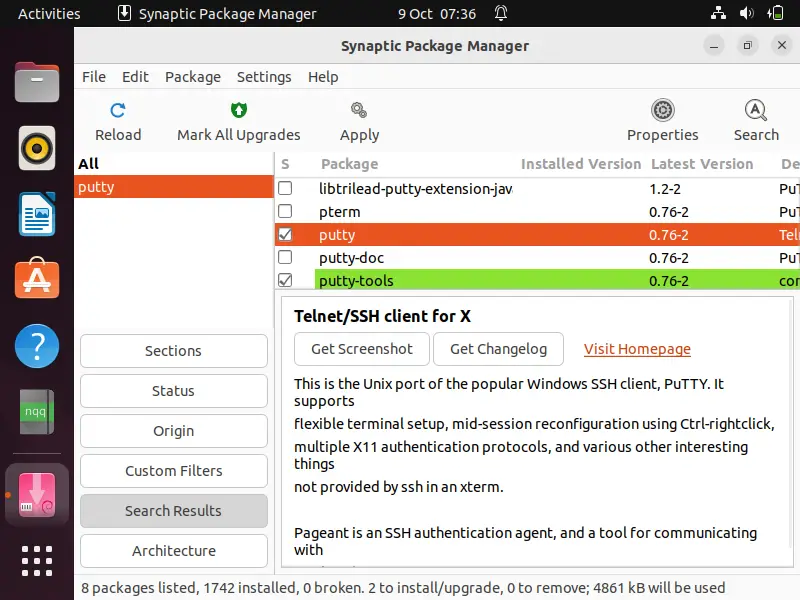Mark the pterm package checkbox
The height and width of the screenshot is (600, 800).
285,211
